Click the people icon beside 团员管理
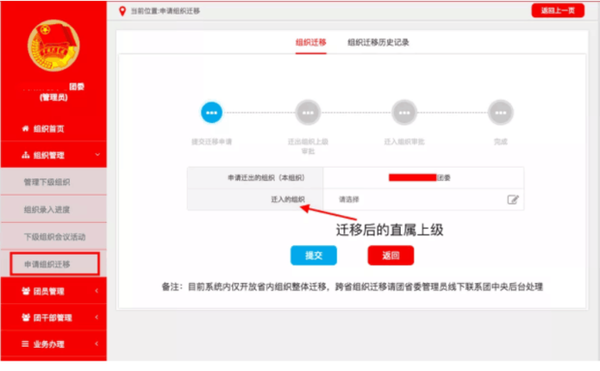Image resolution: width=600 pixels, height=371 pixels. [x=26, y=291]
